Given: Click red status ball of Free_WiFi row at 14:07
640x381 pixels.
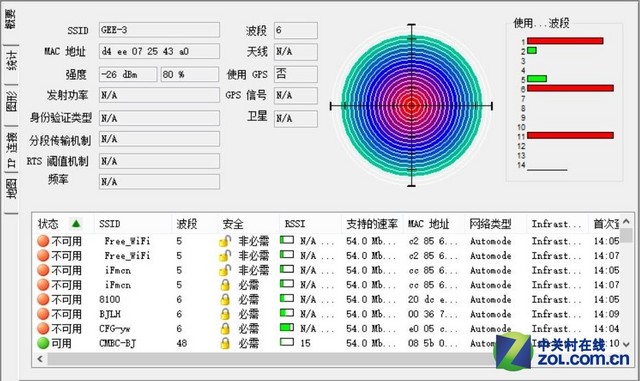Looking at the screenshot, I should pos(43,256).
